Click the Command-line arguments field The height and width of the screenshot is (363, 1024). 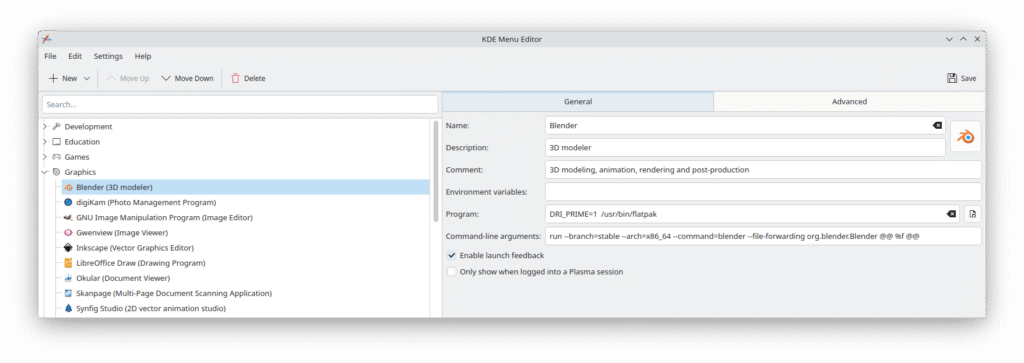[763, 236]
